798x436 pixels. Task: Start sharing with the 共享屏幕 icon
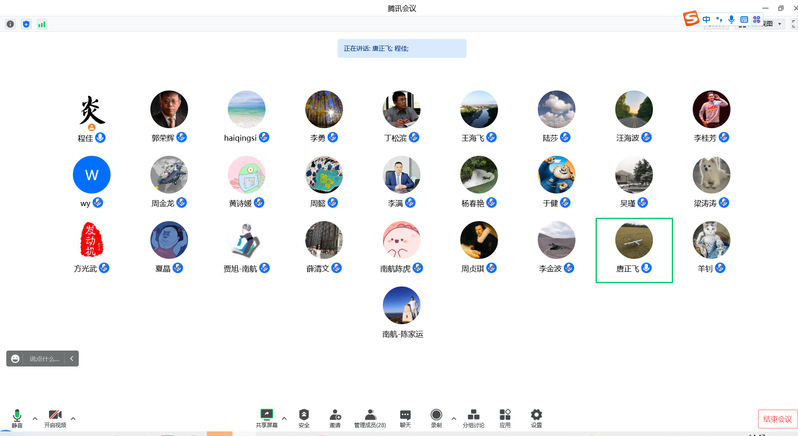coord(267,415)
